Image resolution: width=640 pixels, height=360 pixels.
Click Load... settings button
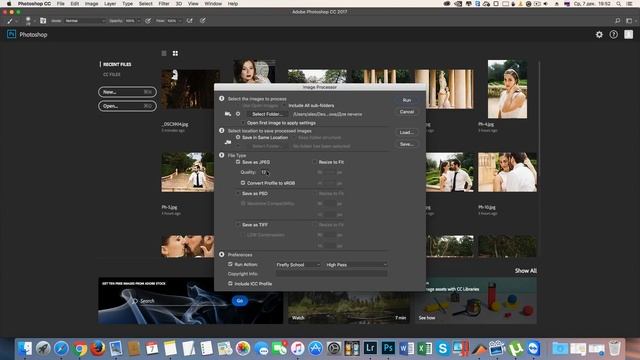pos(407,132)
